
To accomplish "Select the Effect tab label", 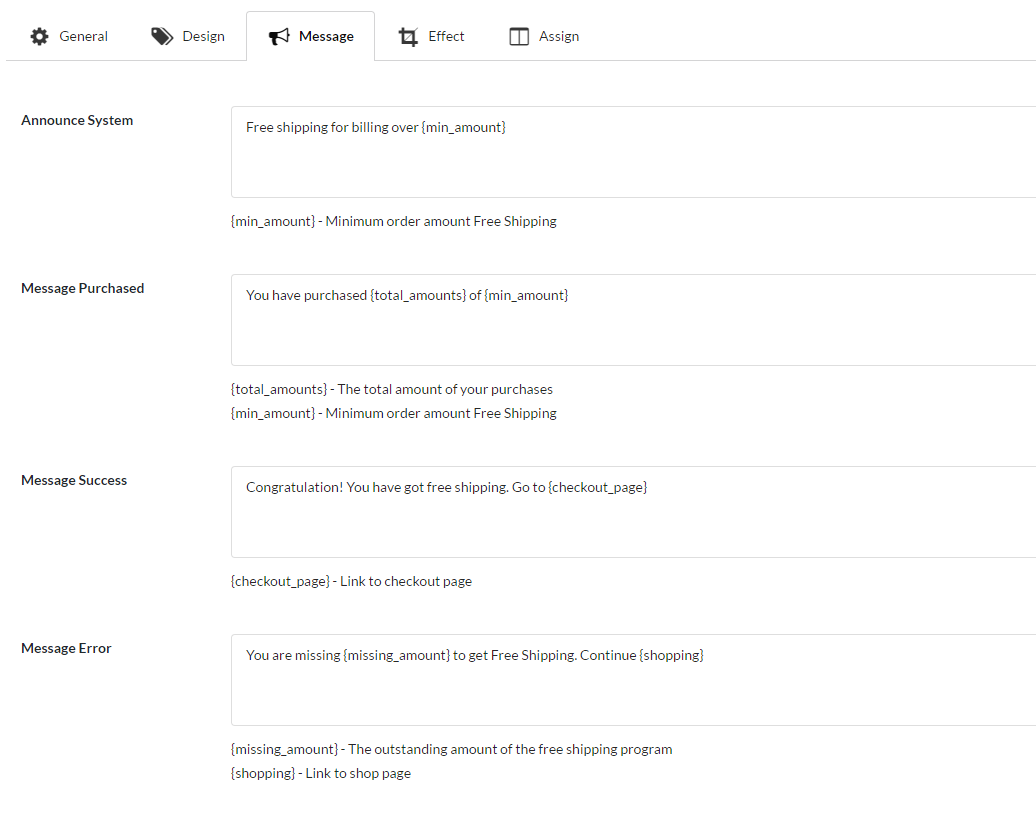I will (446, 36).
